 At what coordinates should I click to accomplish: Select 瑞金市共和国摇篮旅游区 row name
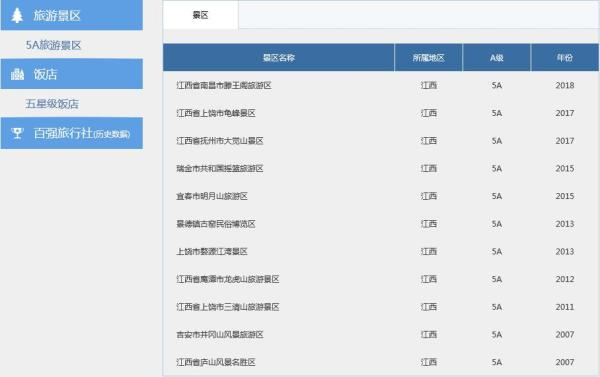[220, 168]
